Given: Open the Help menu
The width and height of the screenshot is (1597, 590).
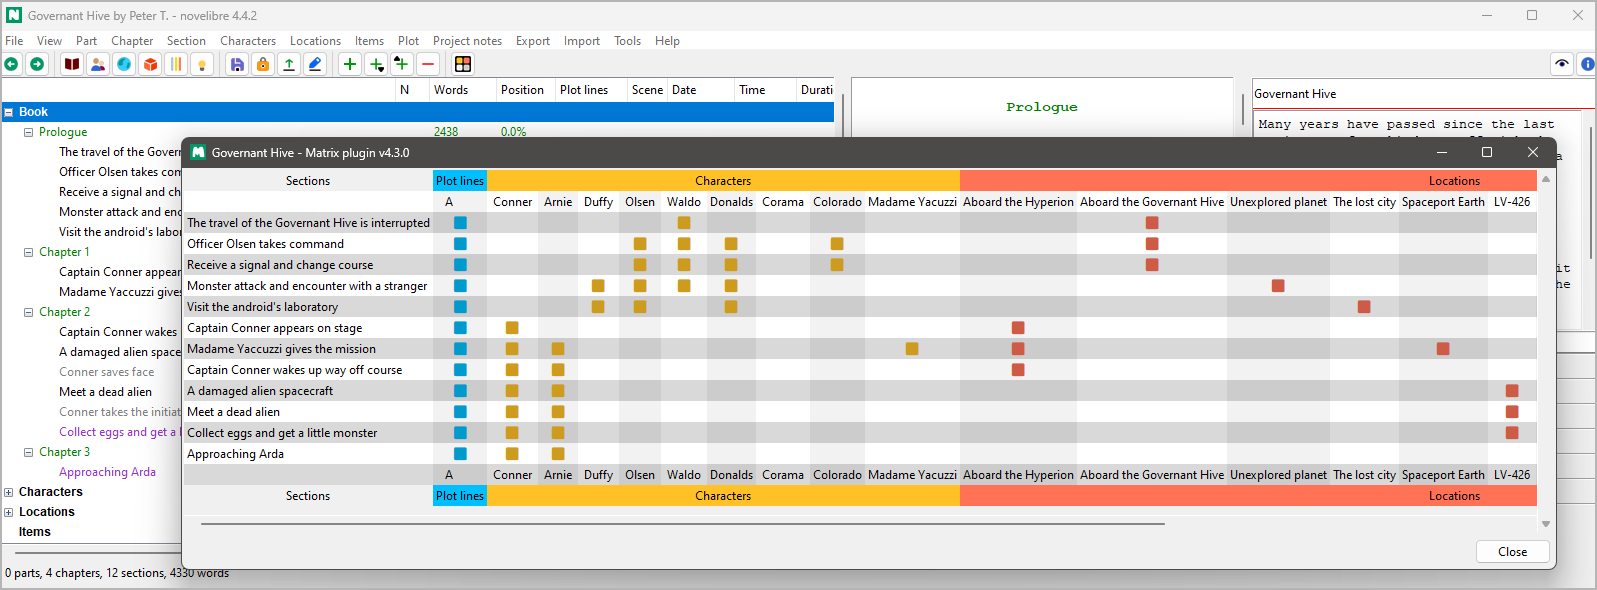Looking at the screenshot, I should [x=667, y=41].
